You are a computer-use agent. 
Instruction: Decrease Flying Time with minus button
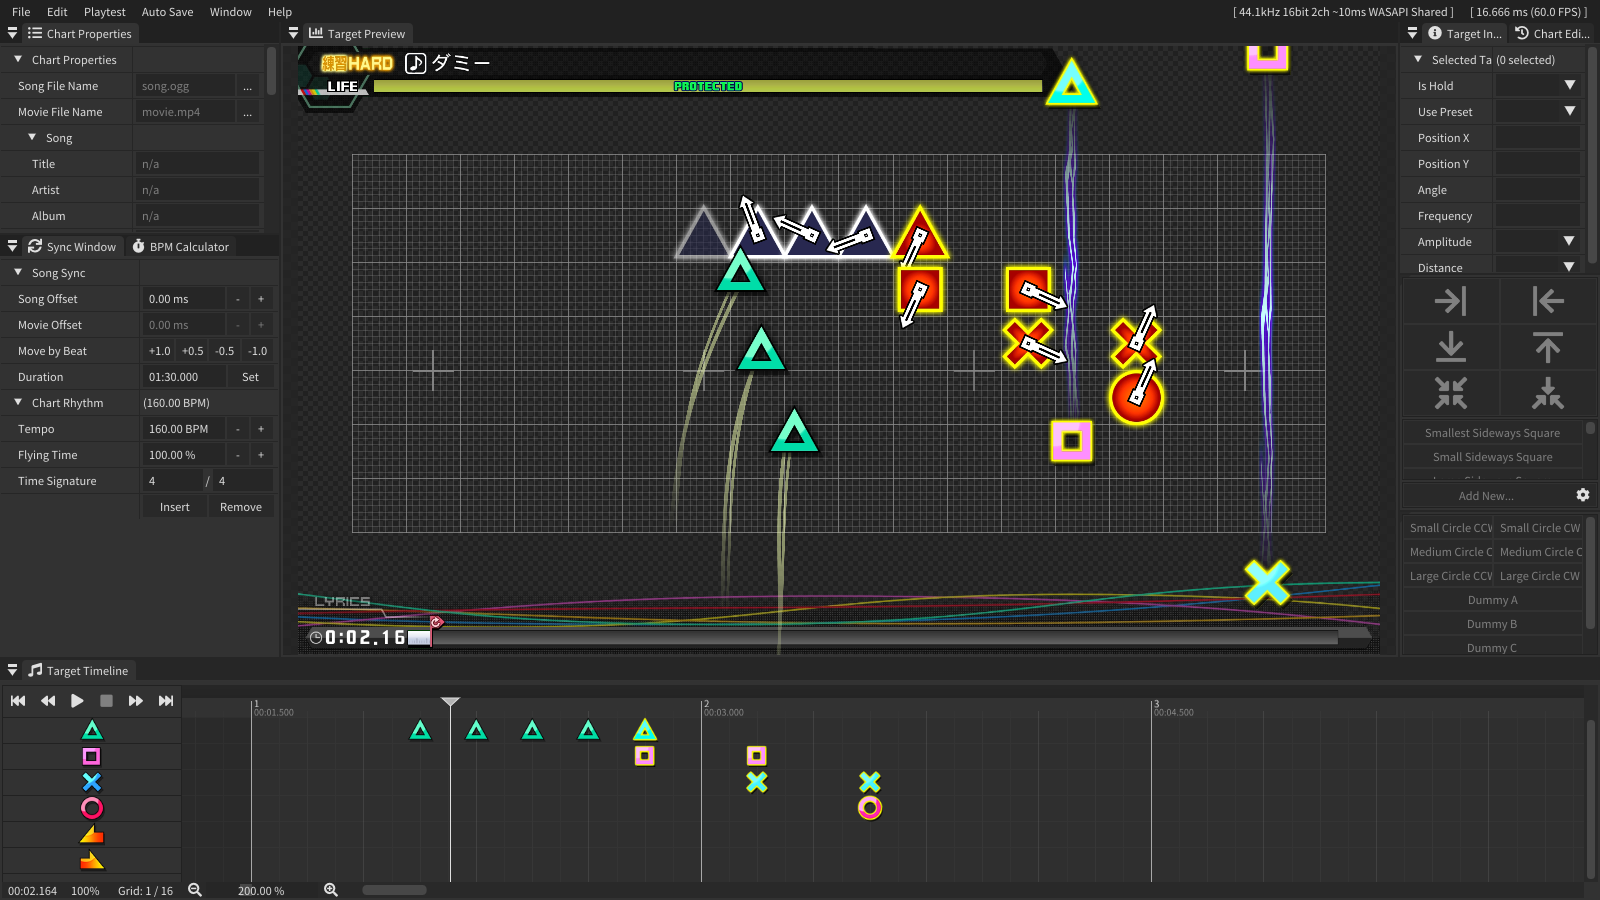pyautogui.click(x=237, y=455)
